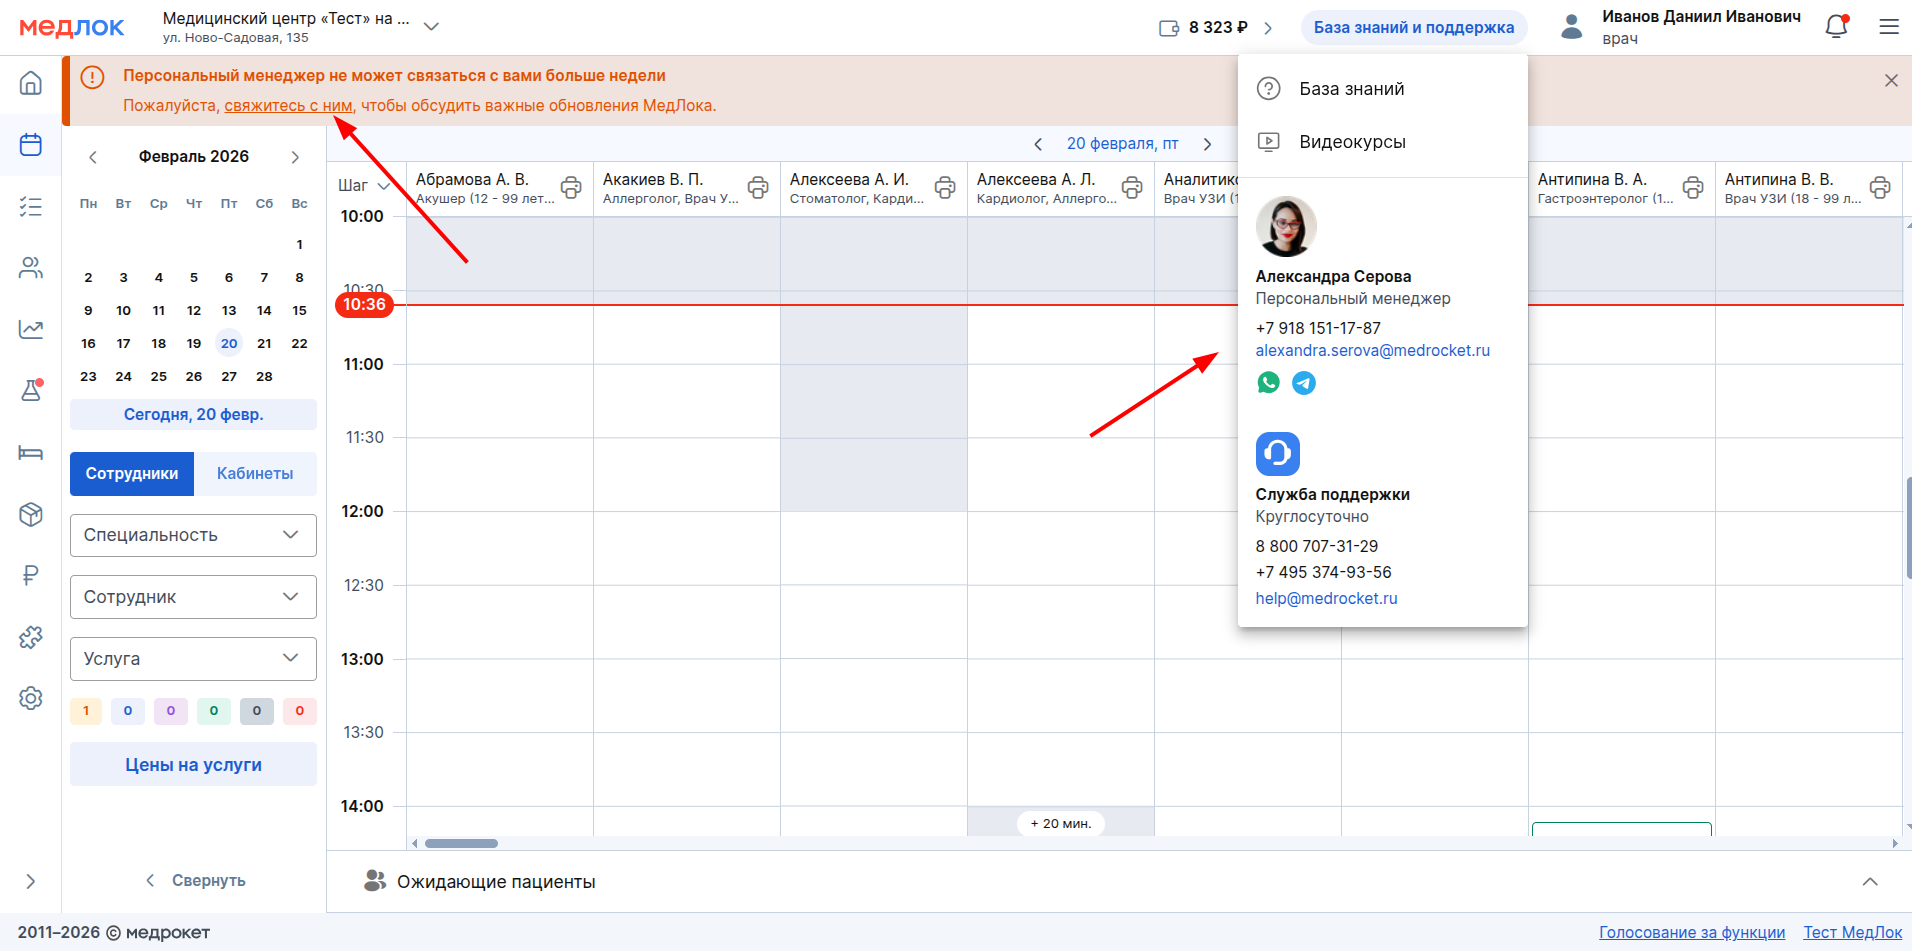The height and width of the screenshot is (951, 1912).
Task: Switch to Кабинеты view
Action: [x=255, y=474]
